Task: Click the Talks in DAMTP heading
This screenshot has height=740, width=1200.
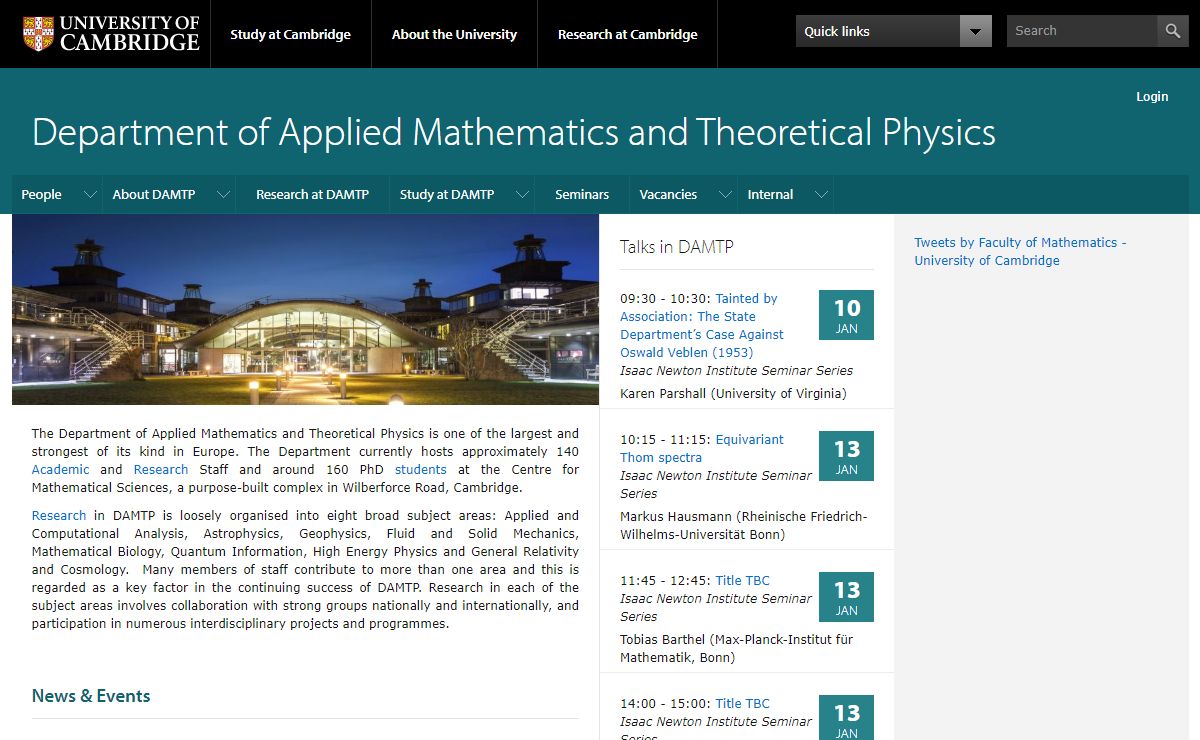Action: tap(677, 246)
